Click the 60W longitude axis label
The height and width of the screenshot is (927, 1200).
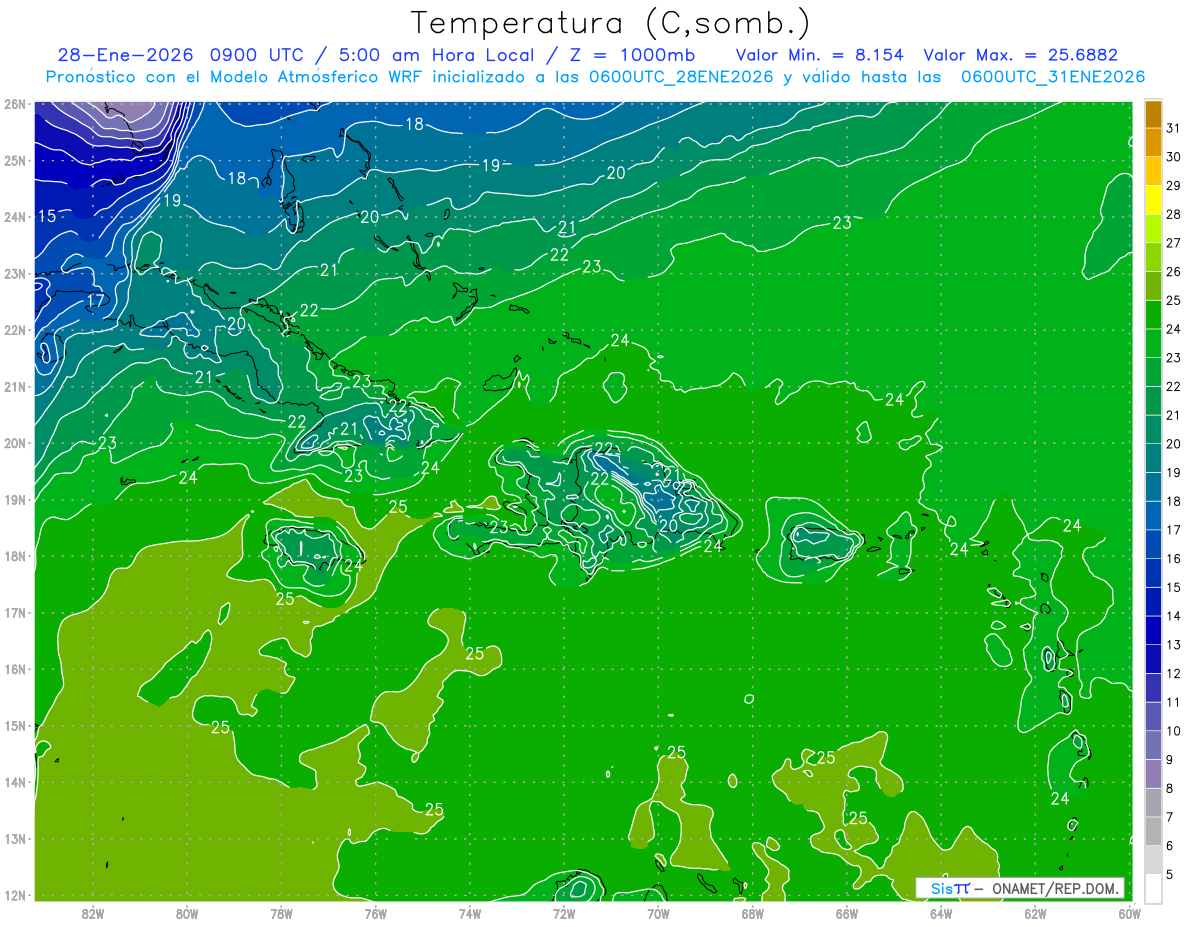[x=1129, y=914]
